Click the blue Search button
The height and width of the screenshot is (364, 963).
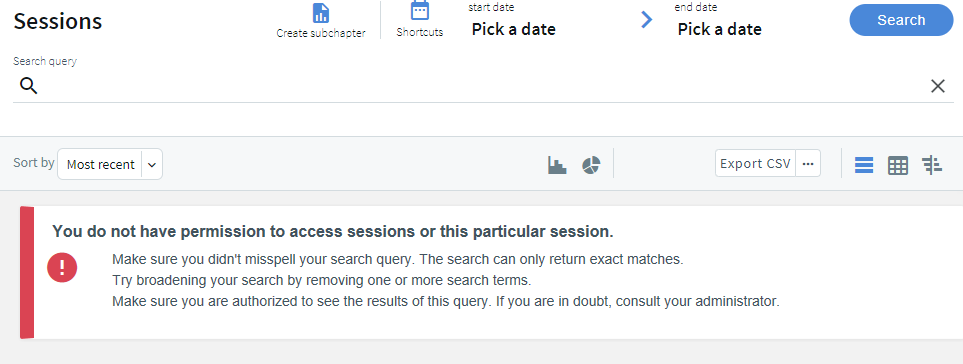(x=901, y=20)
